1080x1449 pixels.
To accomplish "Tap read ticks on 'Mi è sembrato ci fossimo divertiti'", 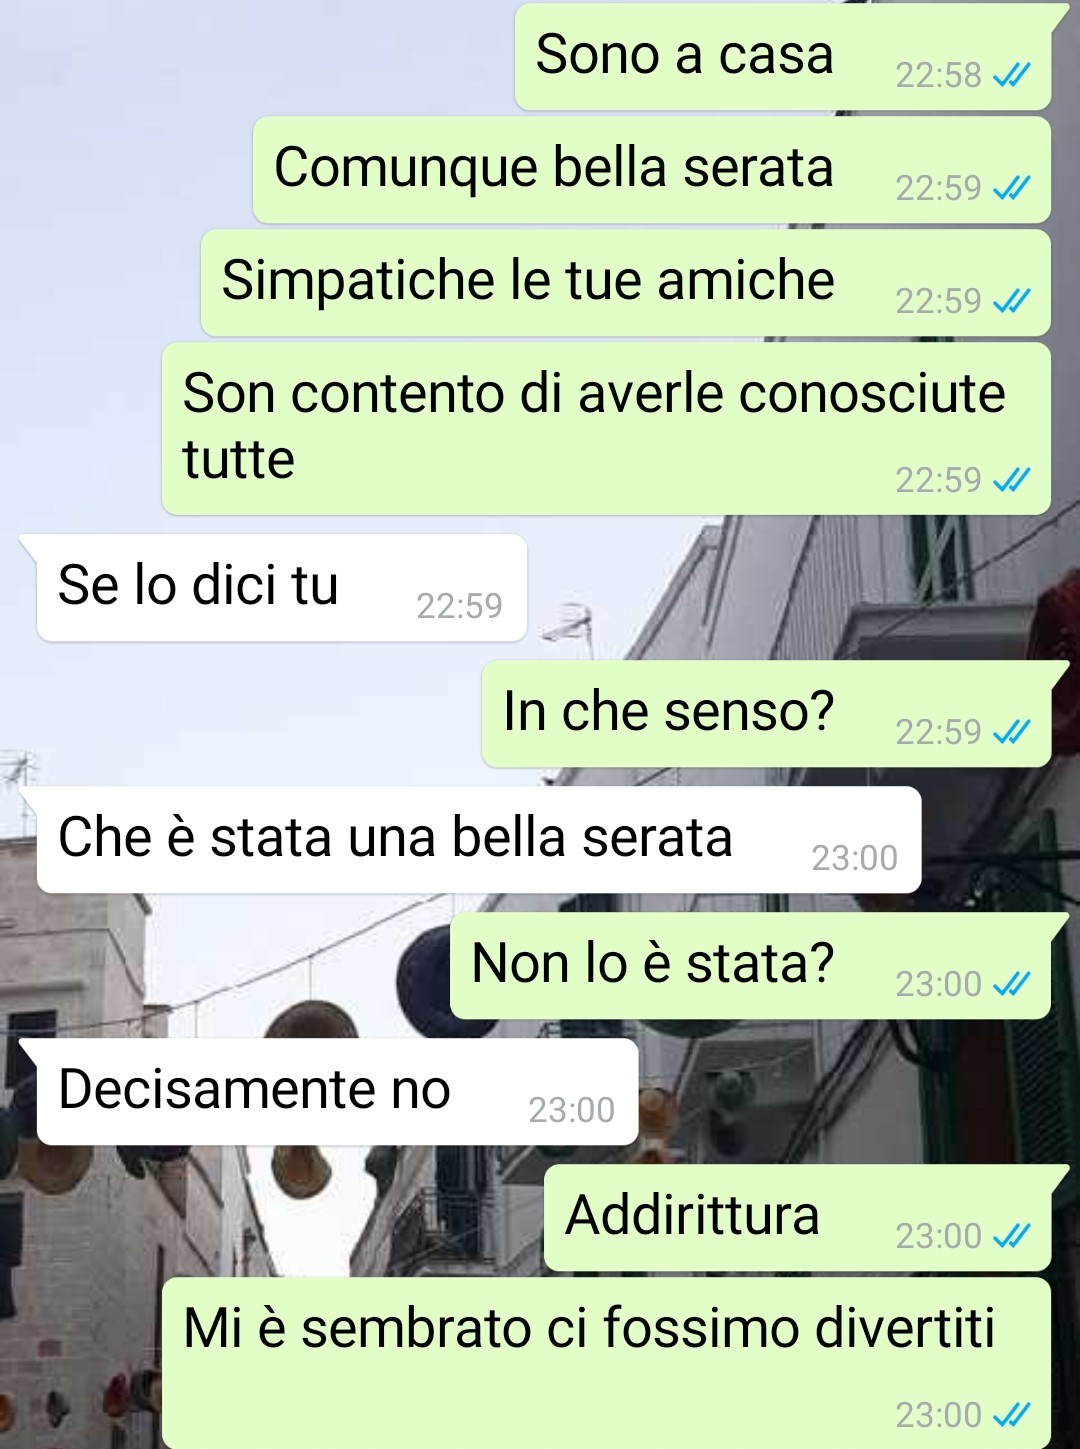I will [1011, 1416].
